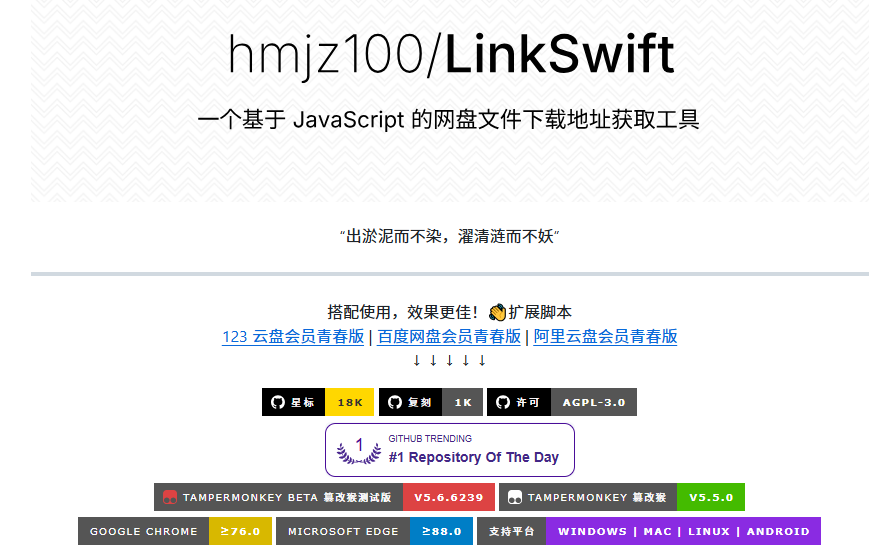Open the 123 云盘会员青春版 link

293,337
